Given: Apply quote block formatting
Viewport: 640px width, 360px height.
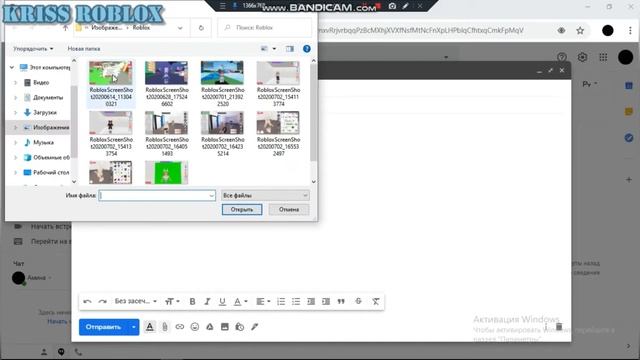Looking at the screenshot, I should [x=341, y=302].
